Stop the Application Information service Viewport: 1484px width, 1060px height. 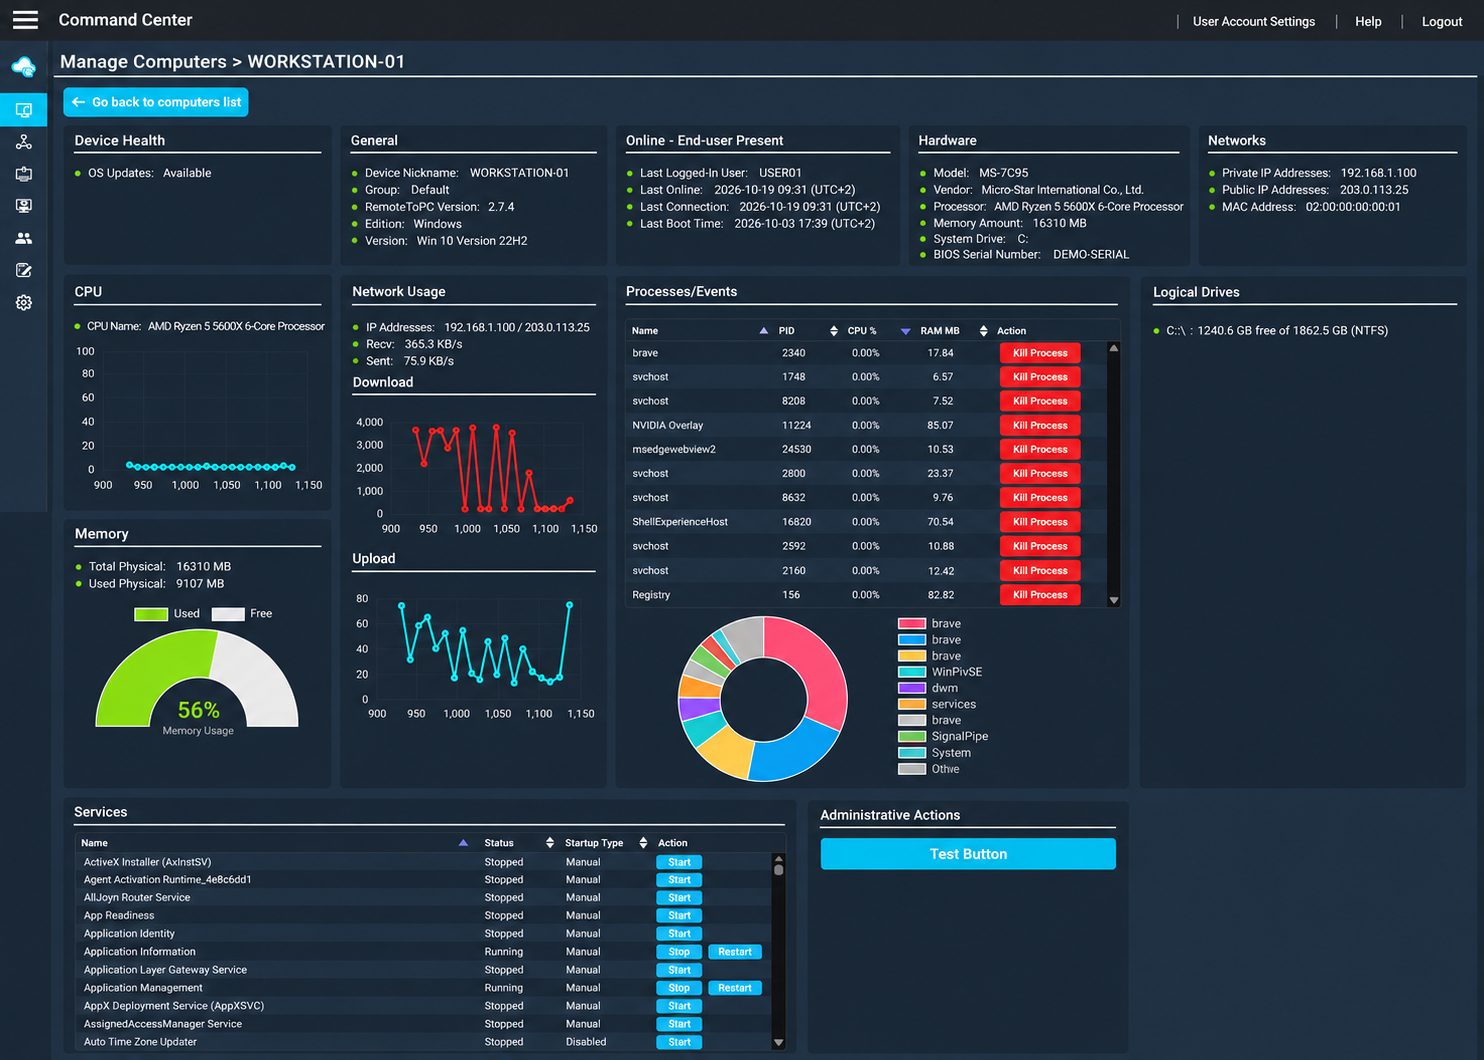pyautogui.click(x=679, y=952)
